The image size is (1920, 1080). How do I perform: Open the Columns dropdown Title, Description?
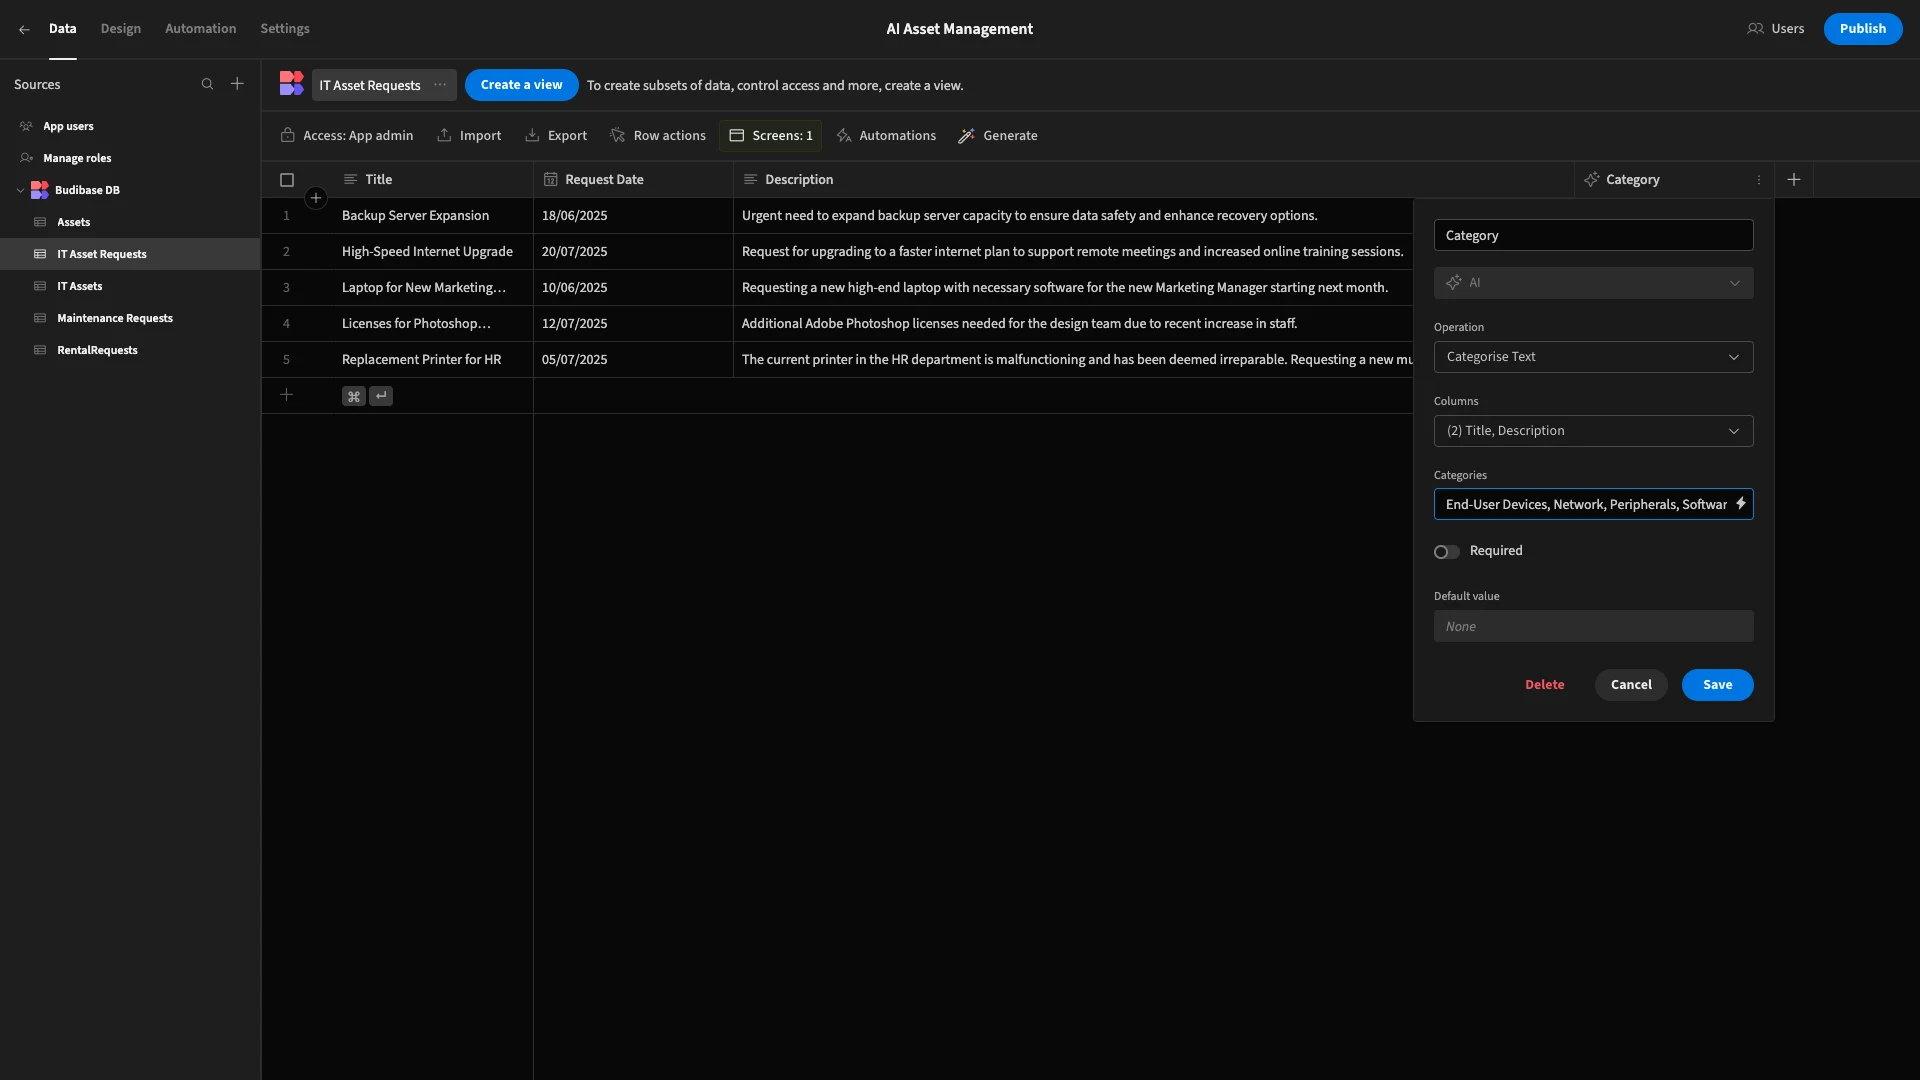[x=1593, y=431]
